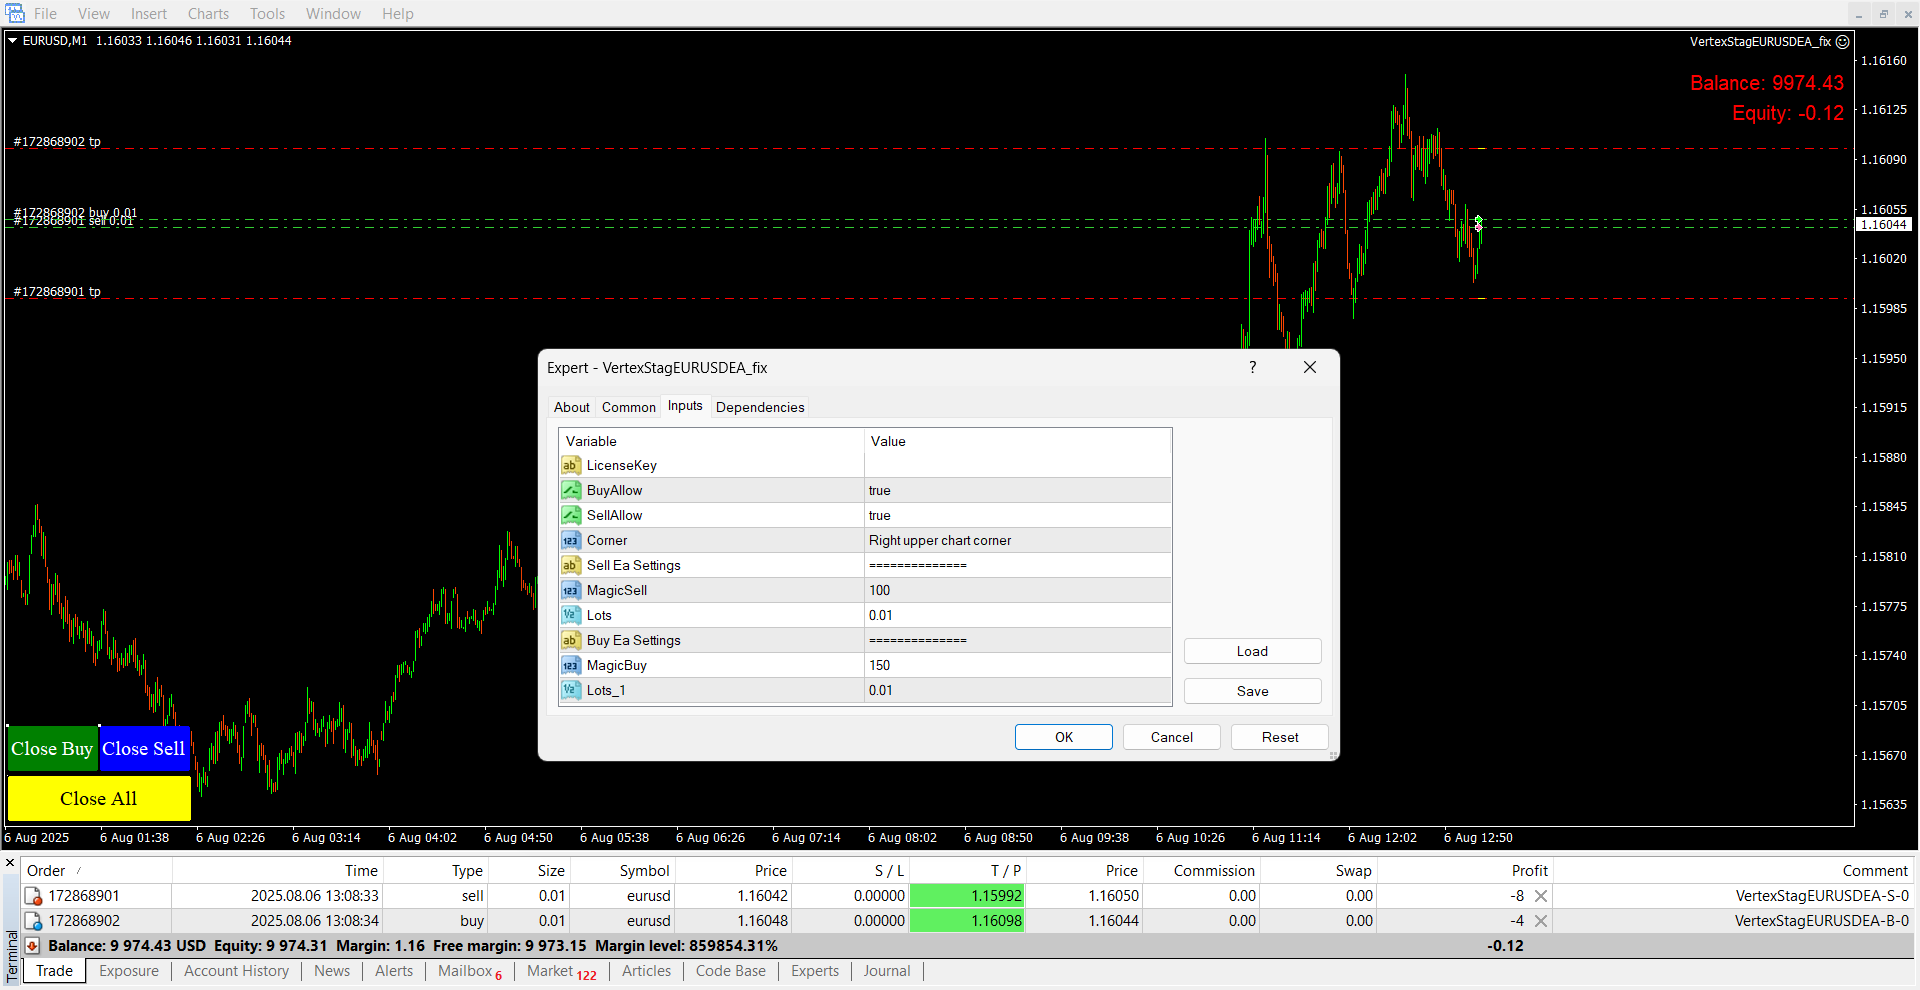The width and height of the screenshot is (1920, 990).
Task: Click the MagicSell integer variable icon
Action: (570, 590)
